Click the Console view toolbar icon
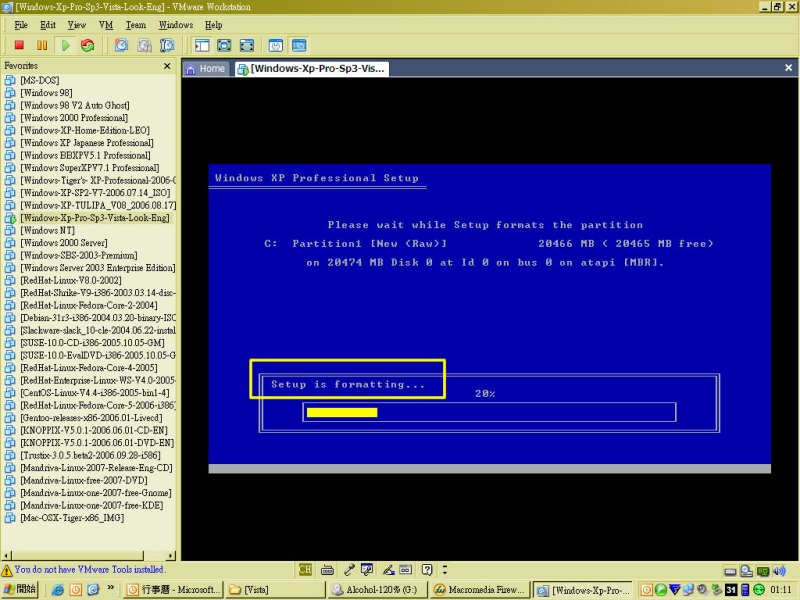This screenshot has height=600, width=800. 299,45
